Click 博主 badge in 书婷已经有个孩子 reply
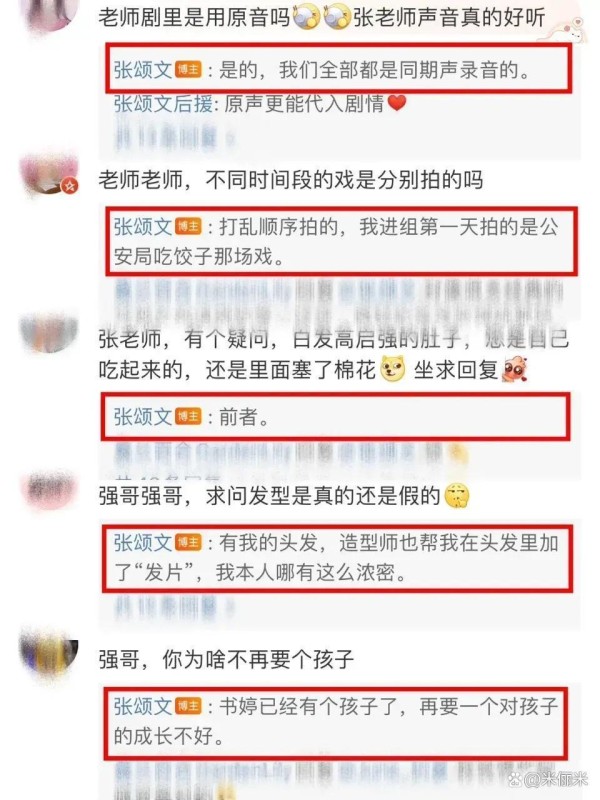Screen dimensions: 600x800 [x=188, y=706]
